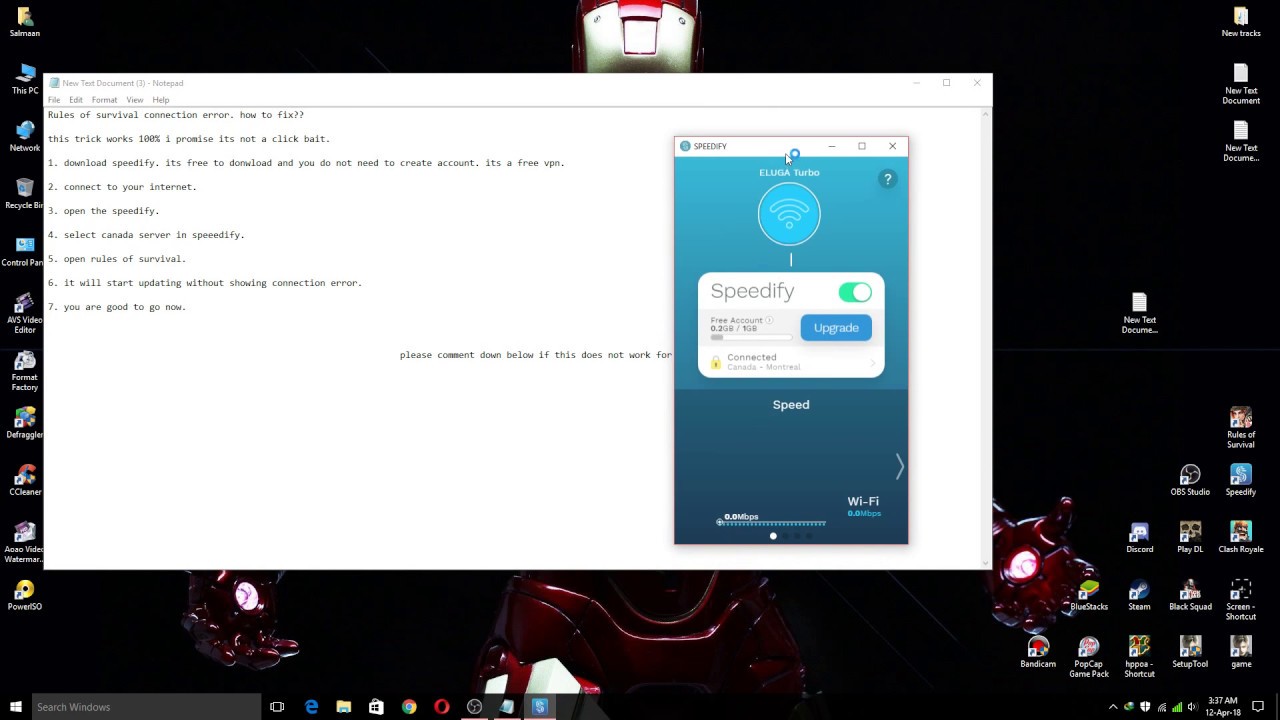Image resolution: width=1280 pixels, height=720 pixels.
Task: Click the yellow lock icon beside Connected
Action: 715,363
